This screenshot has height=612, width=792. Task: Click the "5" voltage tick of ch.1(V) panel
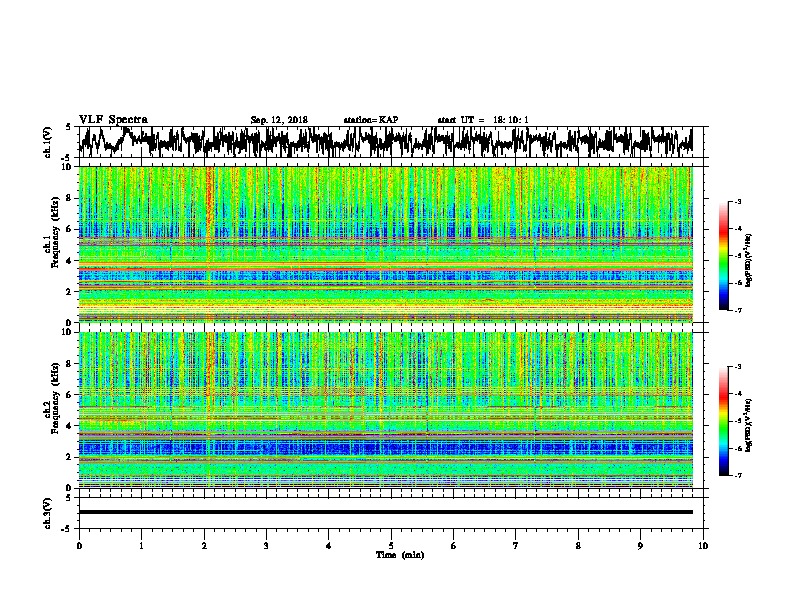point(68,128)
